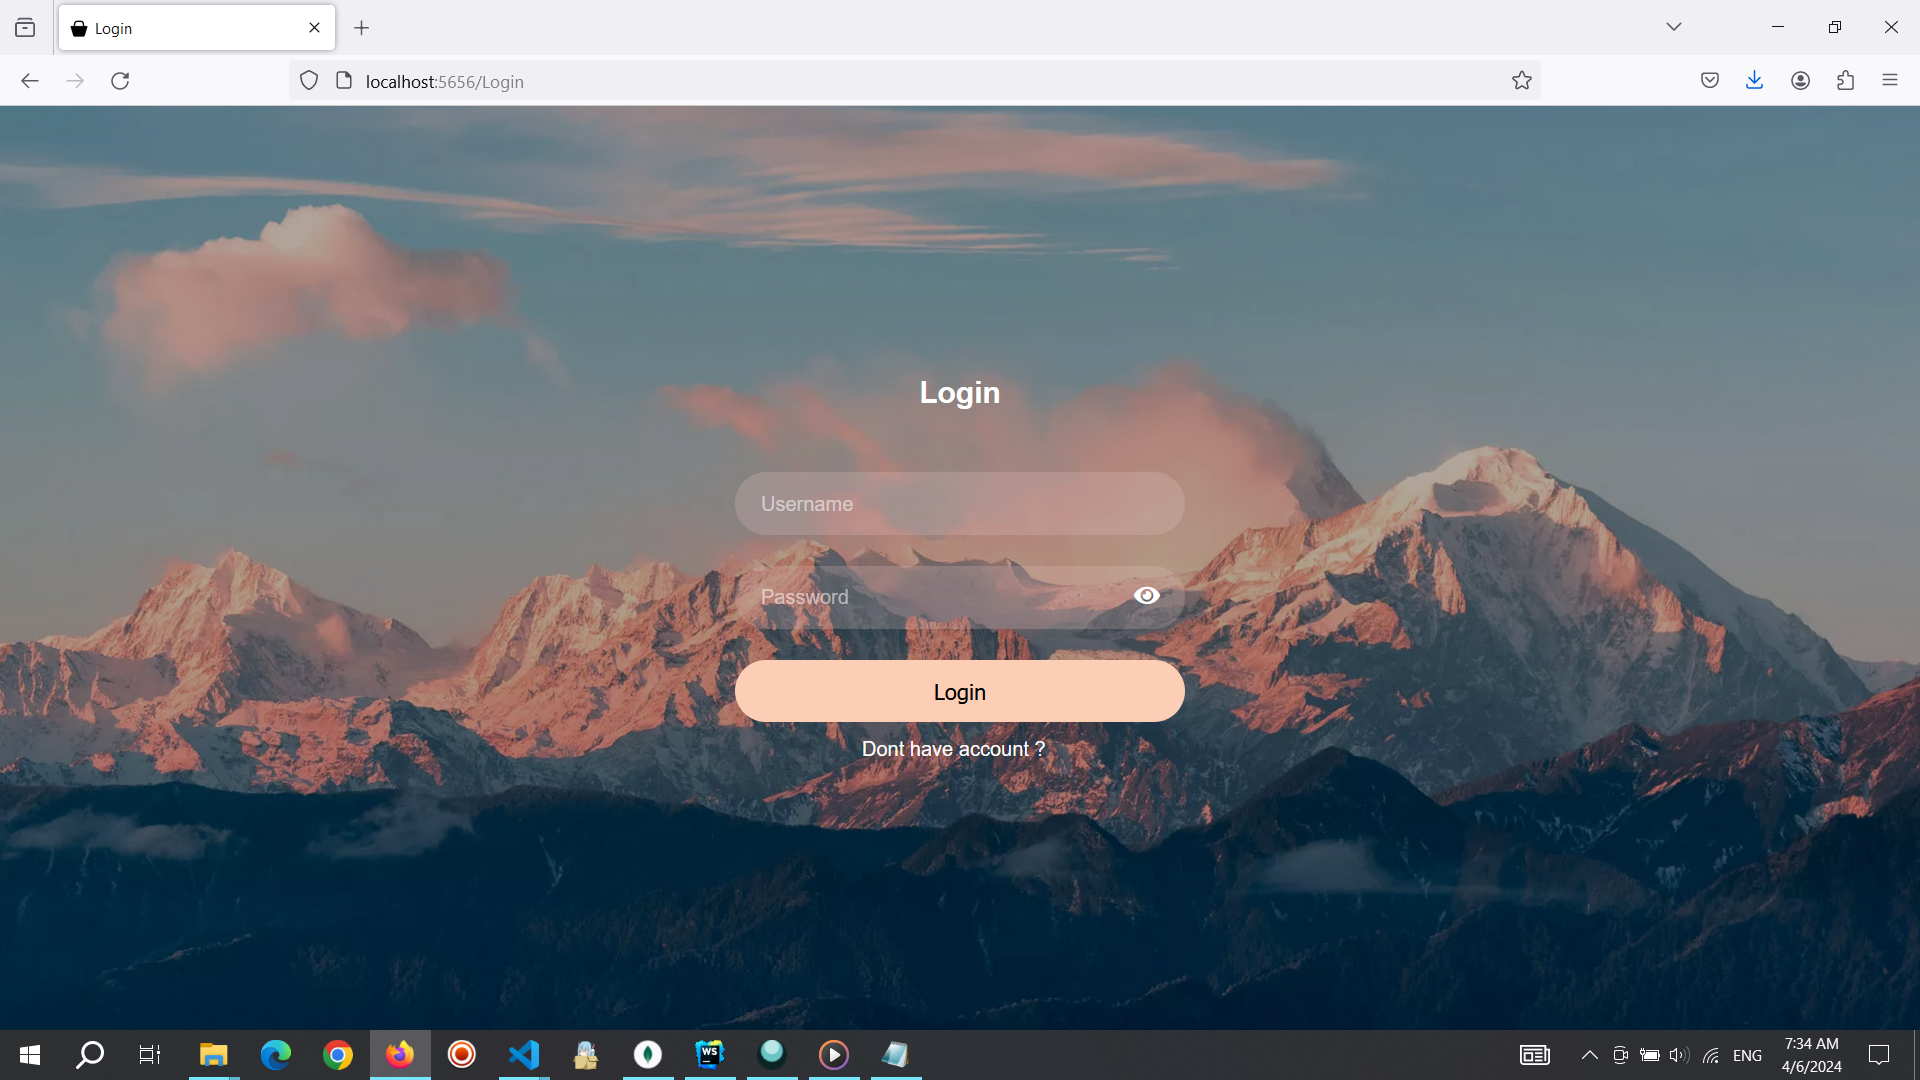Screen dimensions: 1920x1080
Task: Open Firefox application hamburger menu
Action: point(1889,81)
